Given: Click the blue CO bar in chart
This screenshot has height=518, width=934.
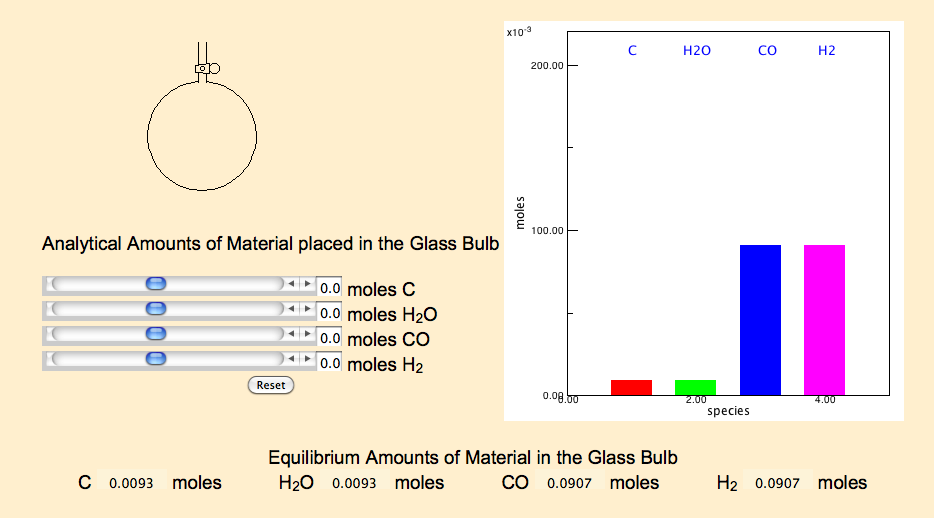Looking at the screenshot, I should tap(760, 320).
